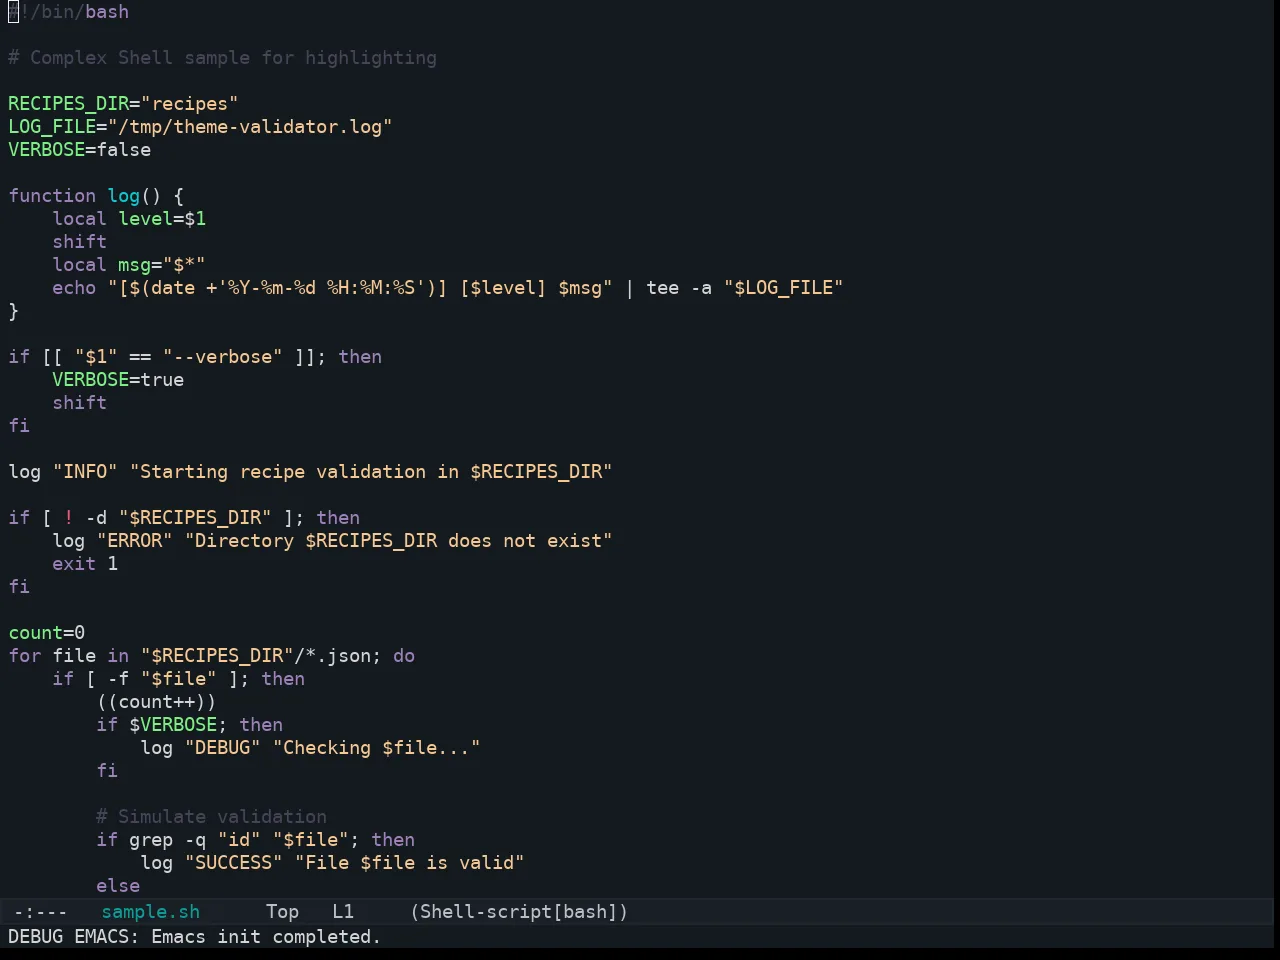
Task: Click the '/*.json' glob pattern
Action: [x=332, y=656]
